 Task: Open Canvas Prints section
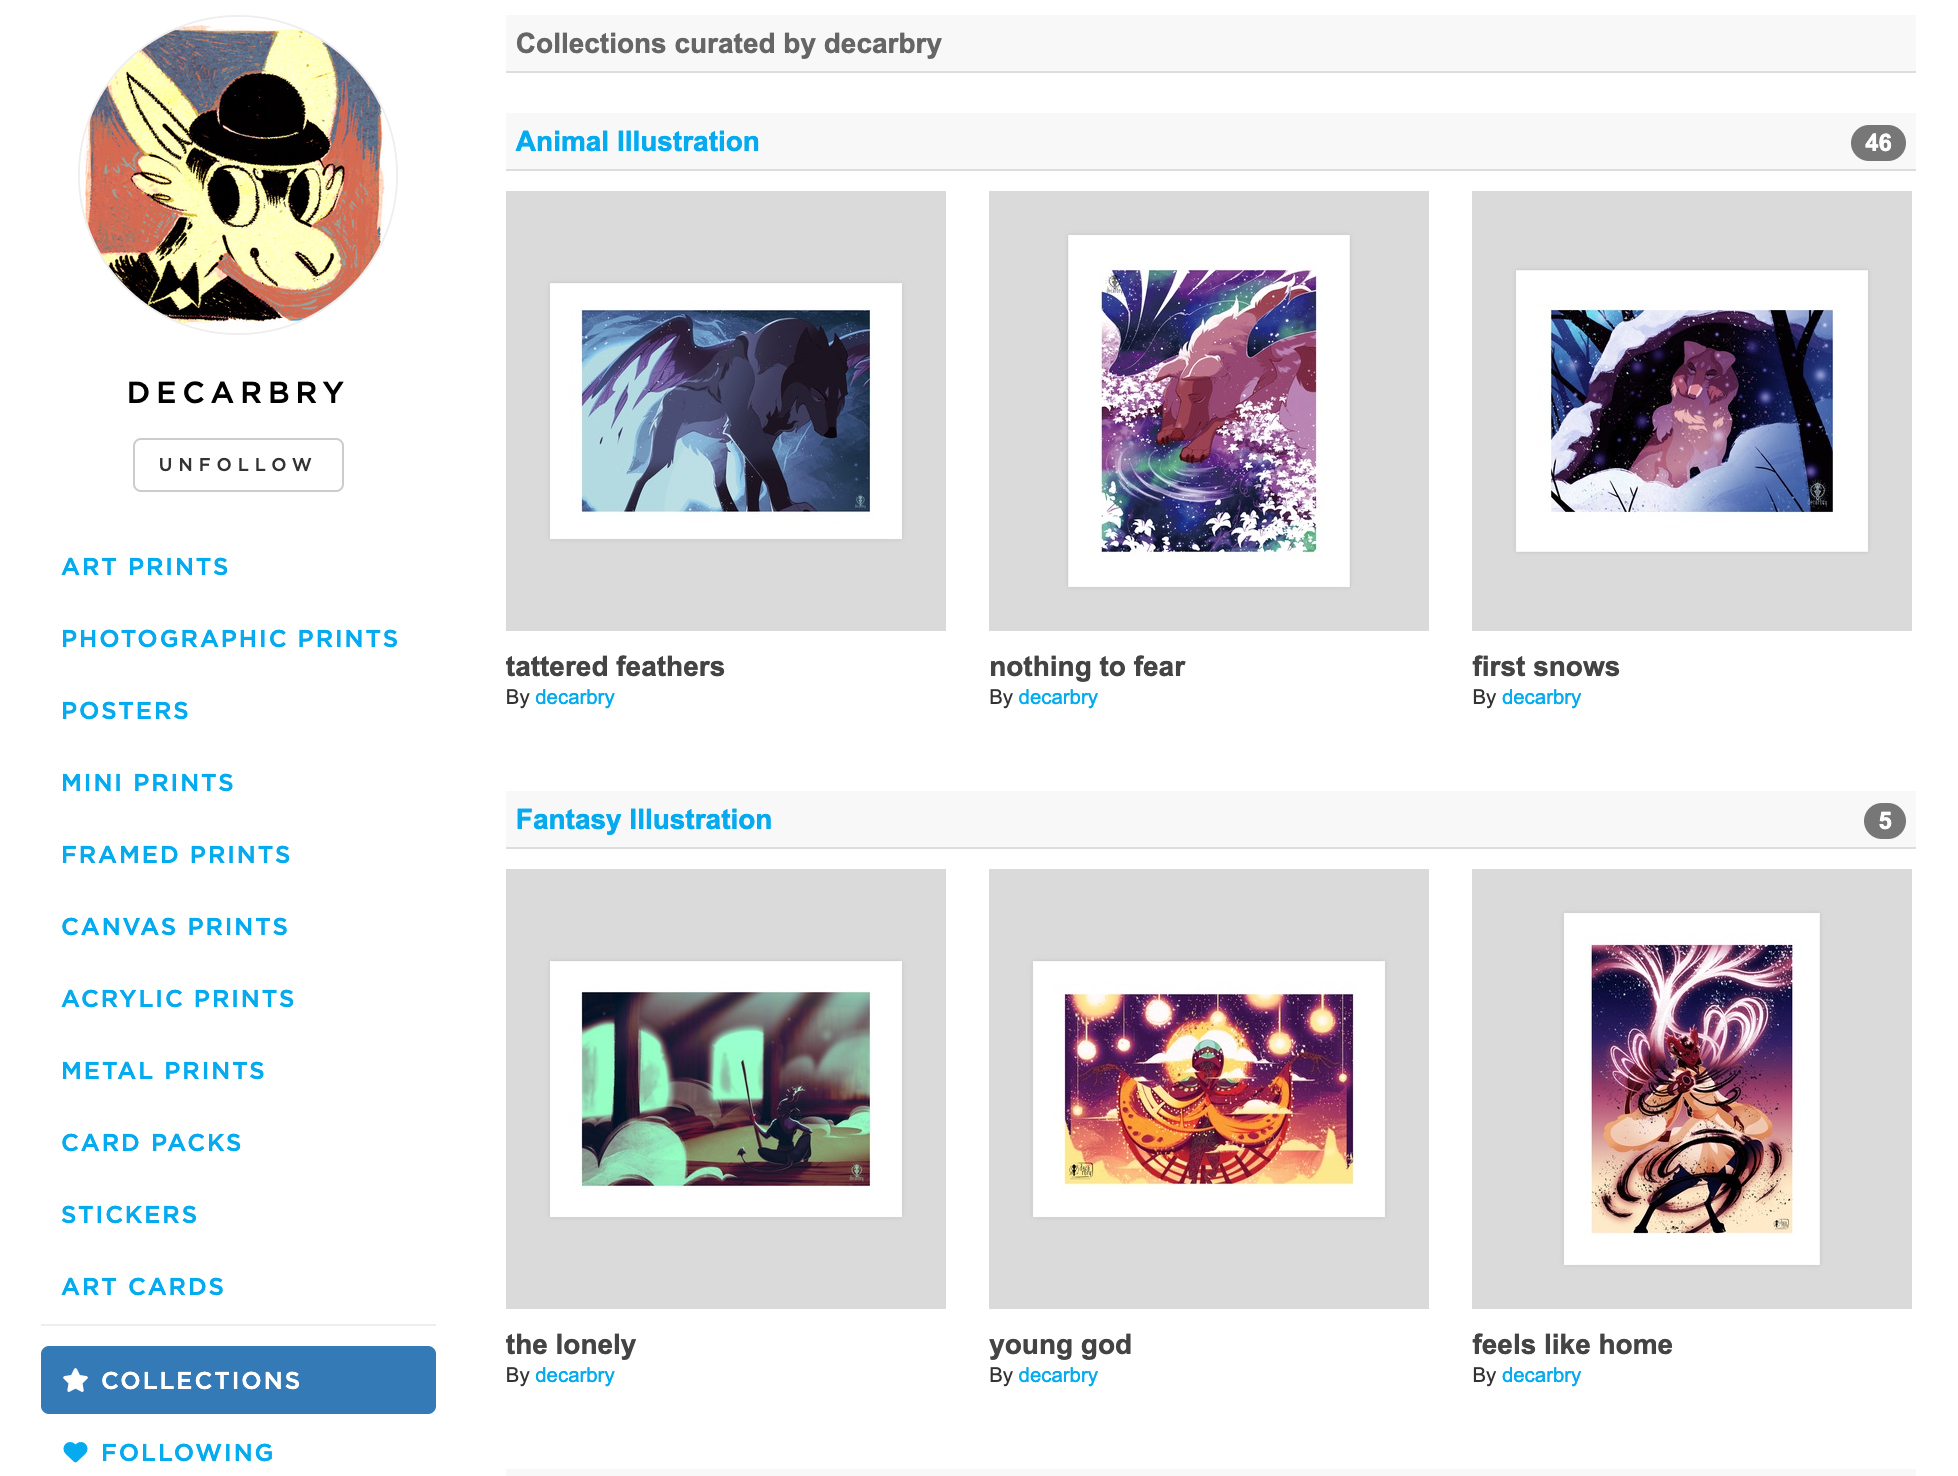click(x=175, y=927)
